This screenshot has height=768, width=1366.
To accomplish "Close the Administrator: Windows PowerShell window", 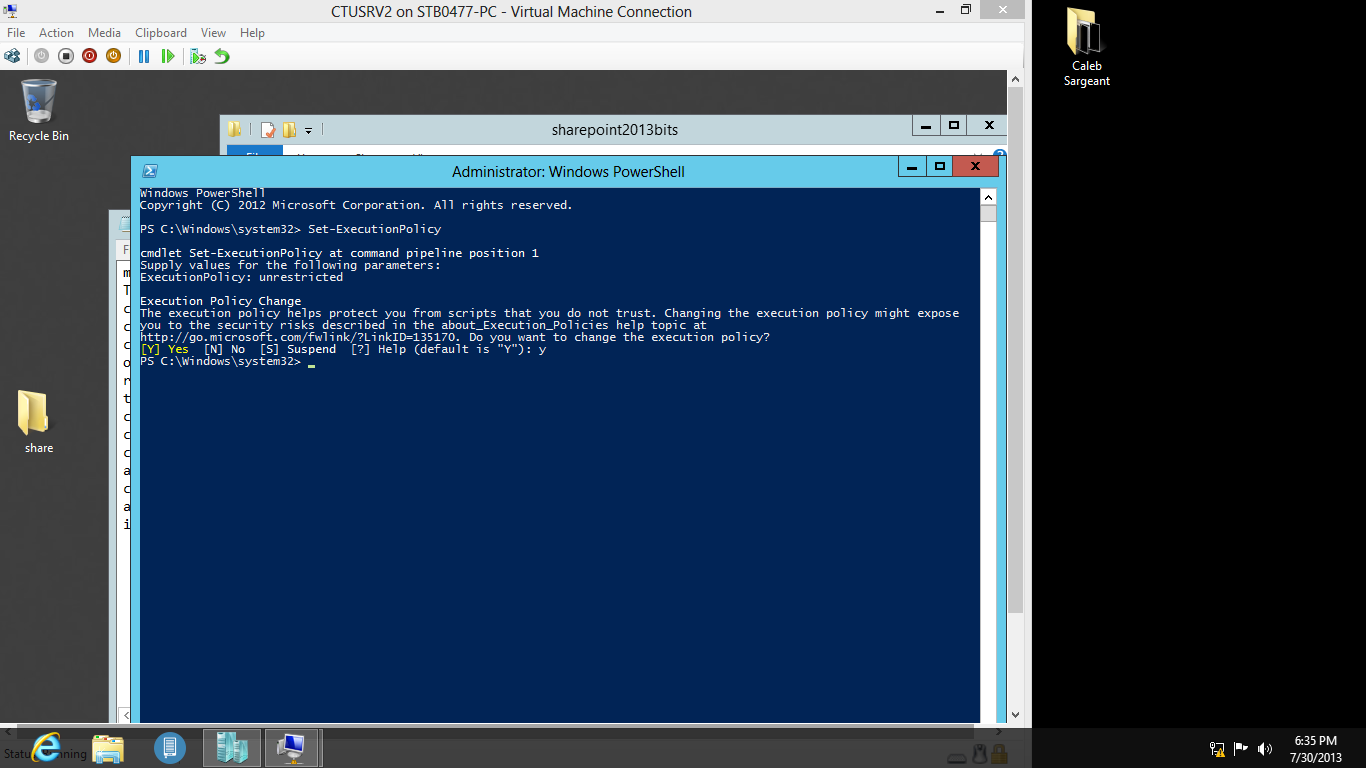I will click(976, 167).
